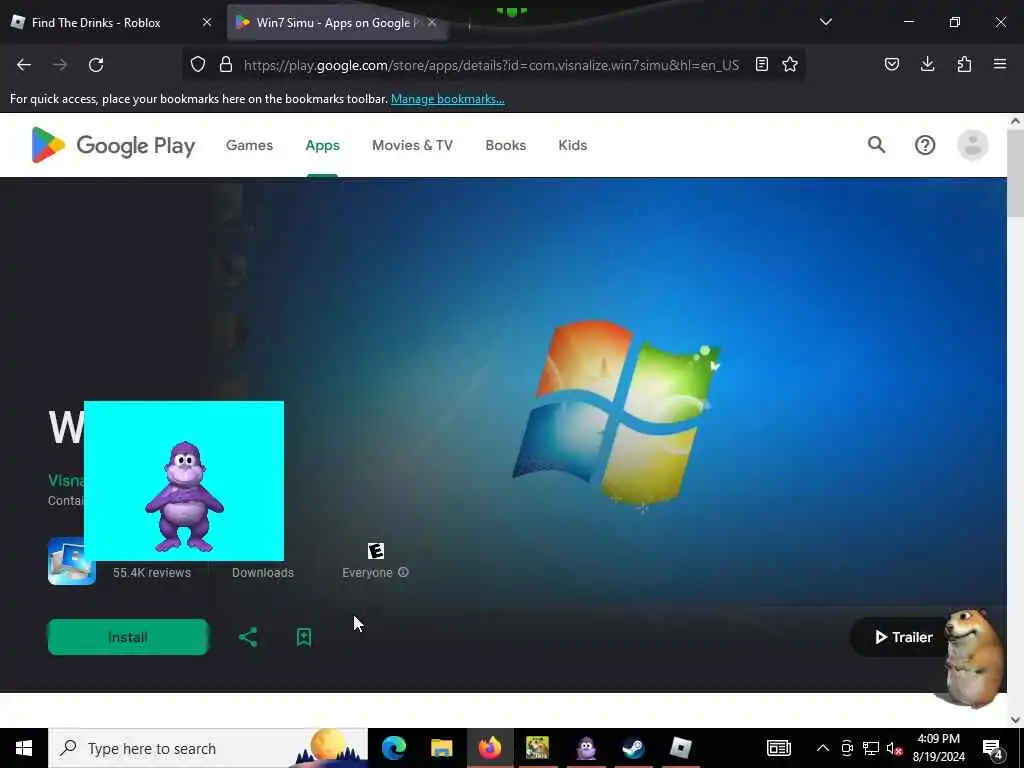Open the Roblox taskbar icon
Image resolution: width=1024 pixels, height=768 pixels.
[x=680, y=748]
